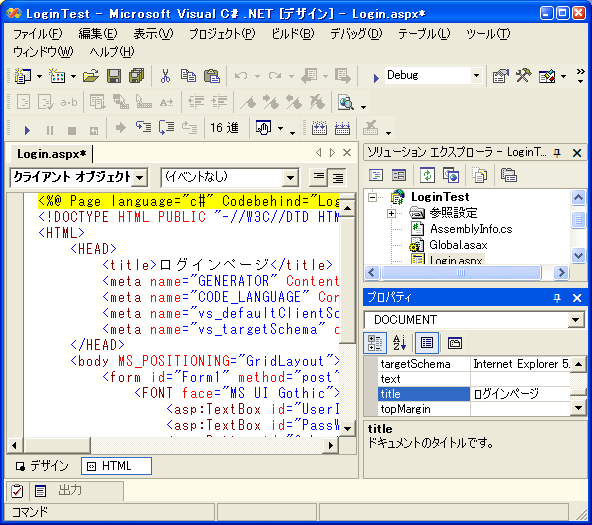Click the Add New Item toolbar icon
Screen dimensions: 592x525
pos(57,76)
